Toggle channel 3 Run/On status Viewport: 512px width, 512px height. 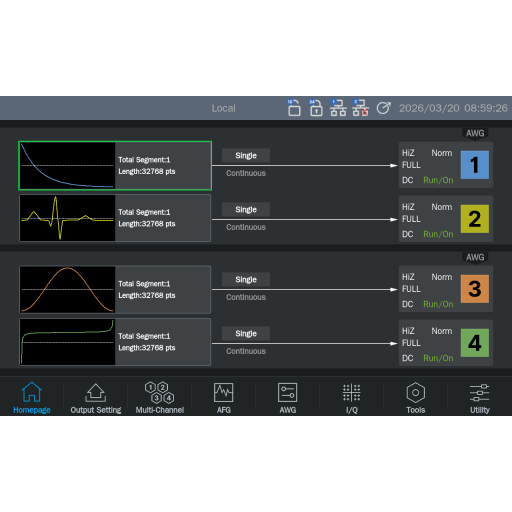438,304
